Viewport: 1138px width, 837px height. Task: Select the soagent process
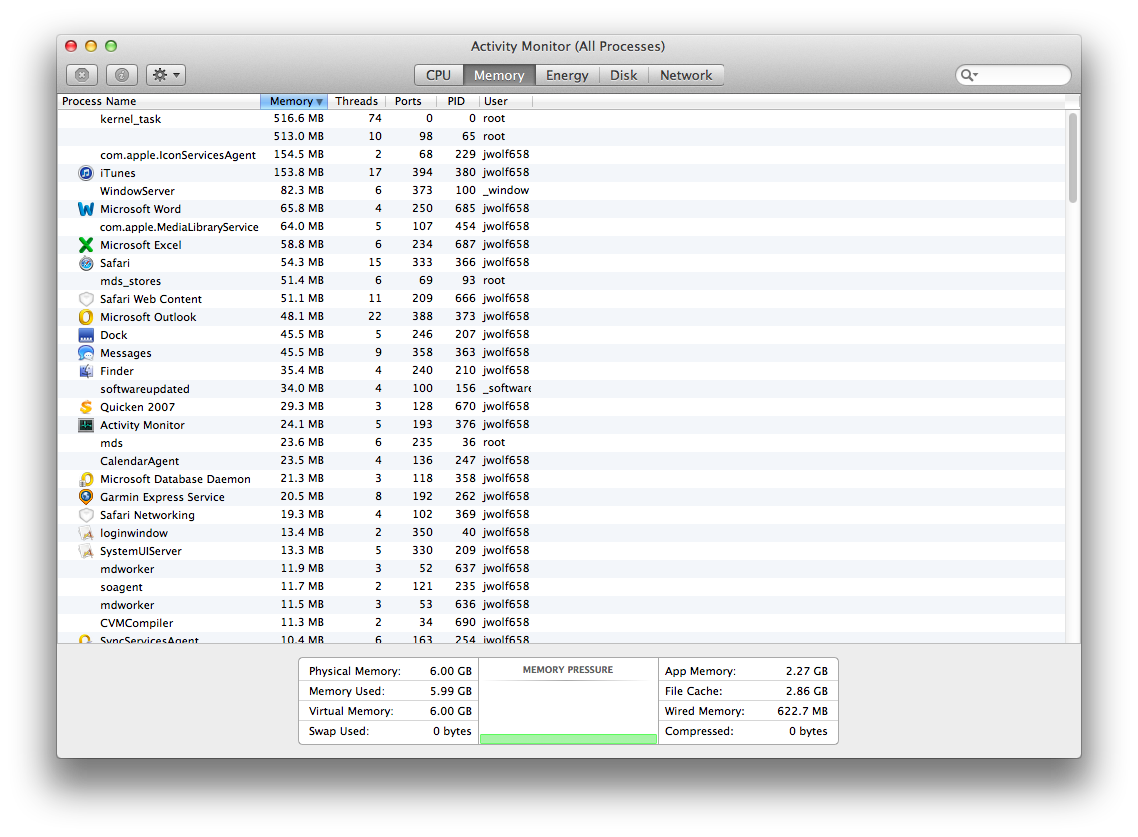click(121, 587)
